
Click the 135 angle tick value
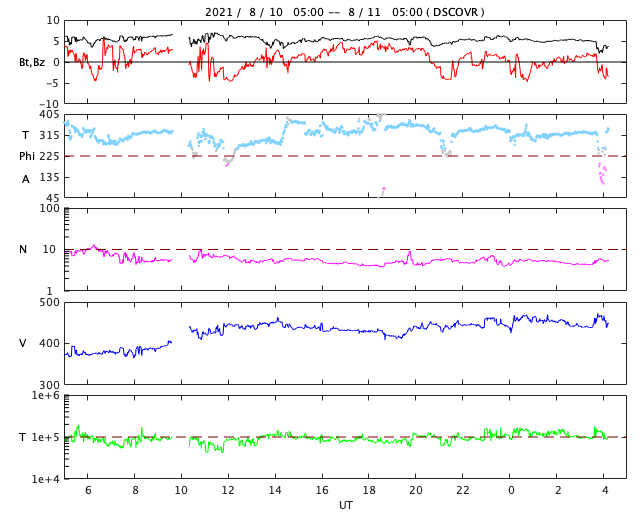pyautogui.click(x=50, y=177)
